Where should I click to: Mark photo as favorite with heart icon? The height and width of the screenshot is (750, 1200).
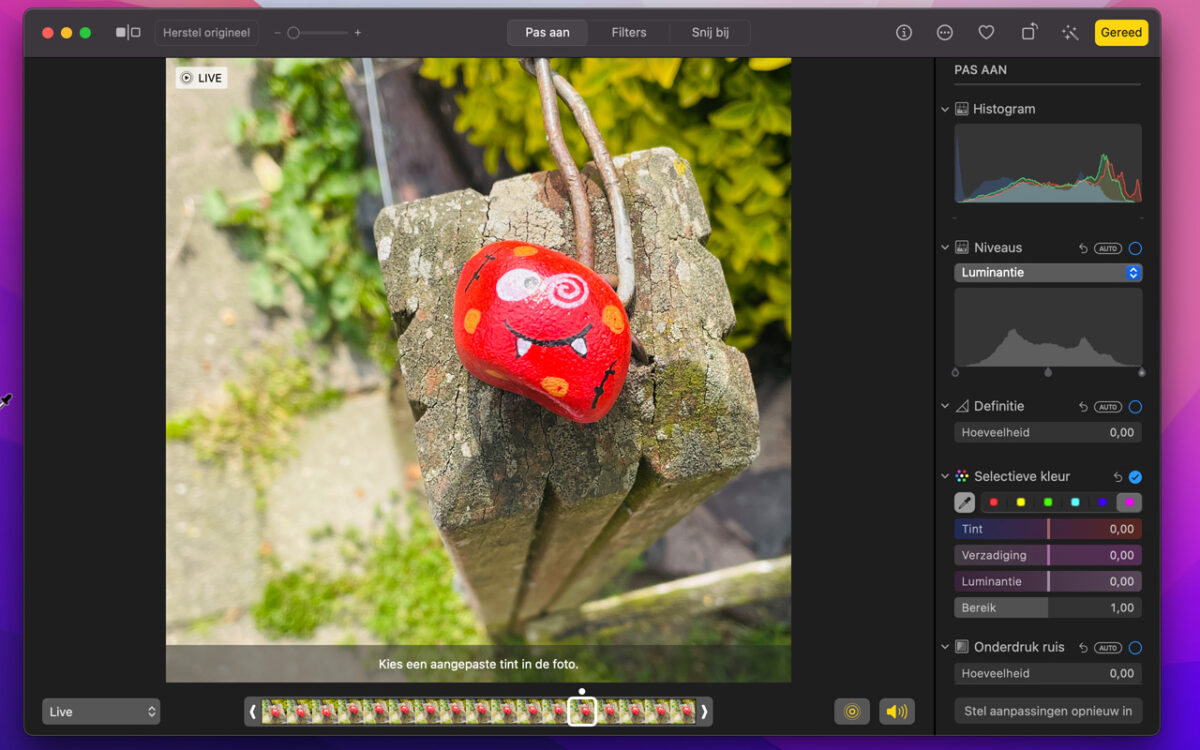pos(986,33)
